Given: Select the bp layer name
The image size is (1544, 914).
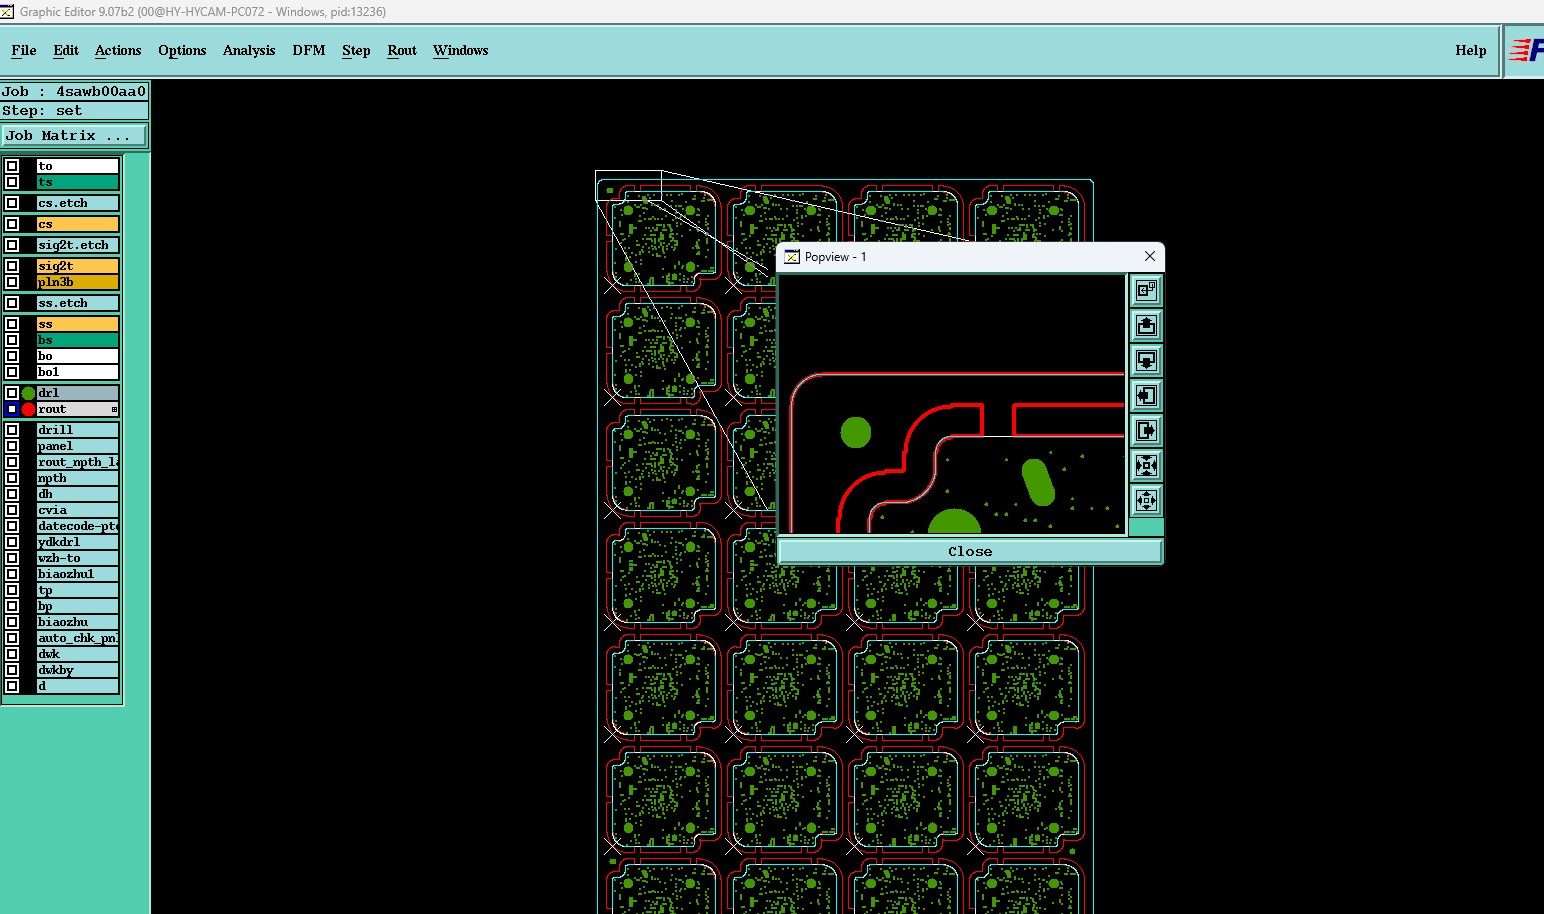Looking at the screenshot, I should click(78, 606).
